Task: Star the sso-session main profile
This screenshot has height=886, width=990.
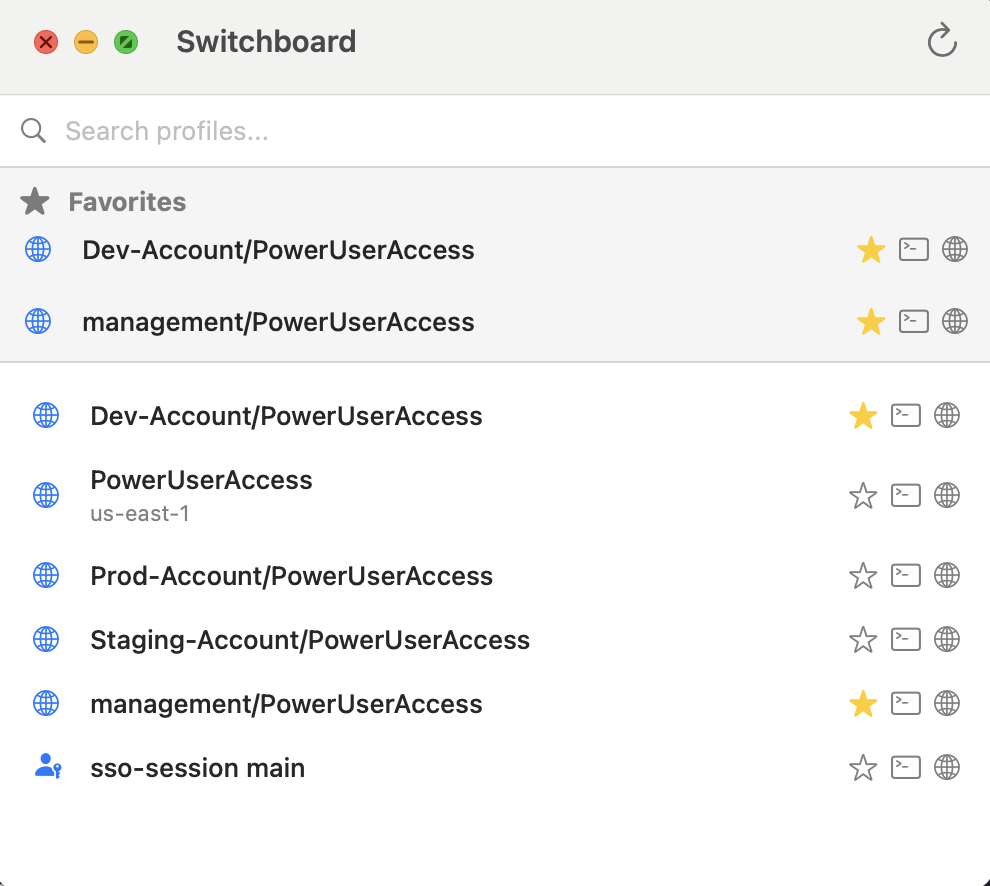Action: tap(863, 767)
